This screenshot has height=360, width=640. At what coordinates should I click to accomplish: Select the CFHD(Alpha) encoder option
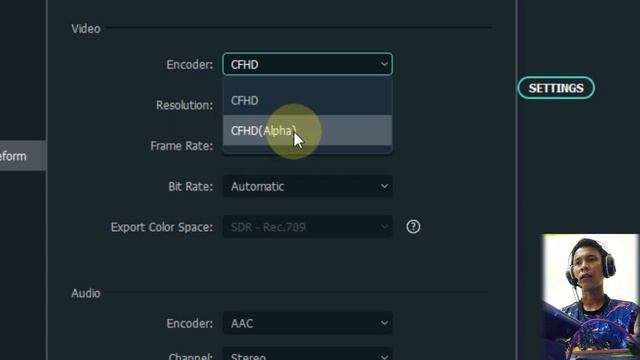307,131
